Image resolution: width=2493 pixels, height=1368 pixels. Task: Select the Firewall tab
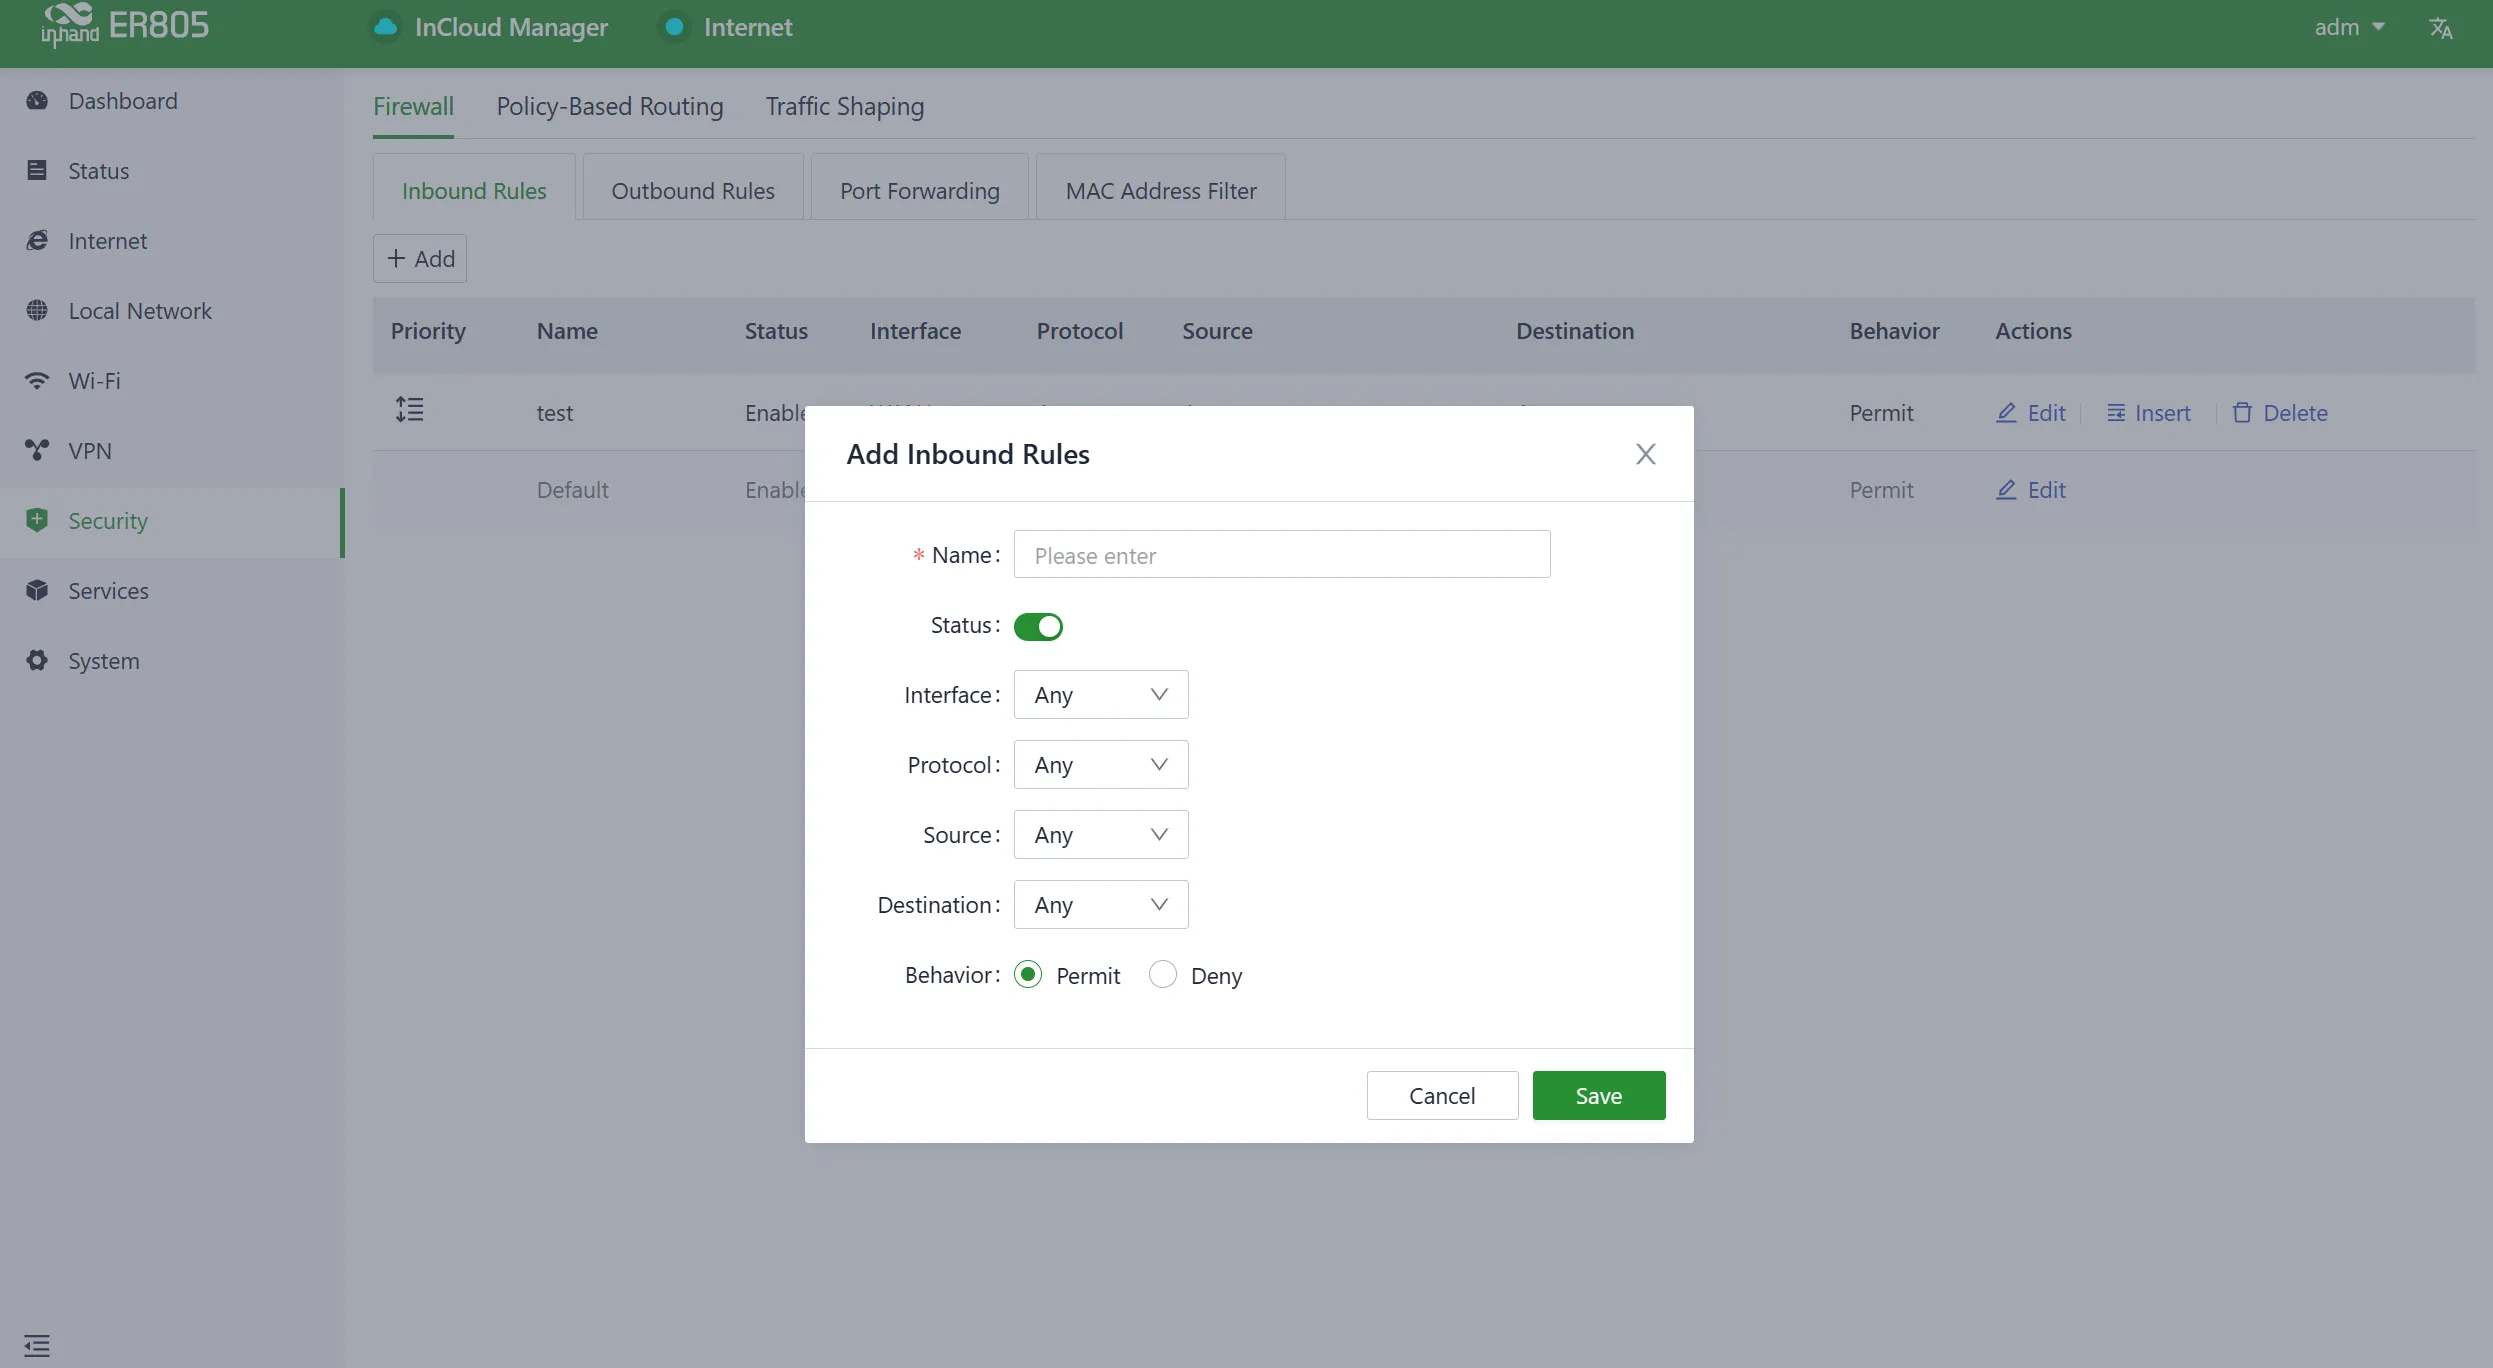[x=413, y=106]
